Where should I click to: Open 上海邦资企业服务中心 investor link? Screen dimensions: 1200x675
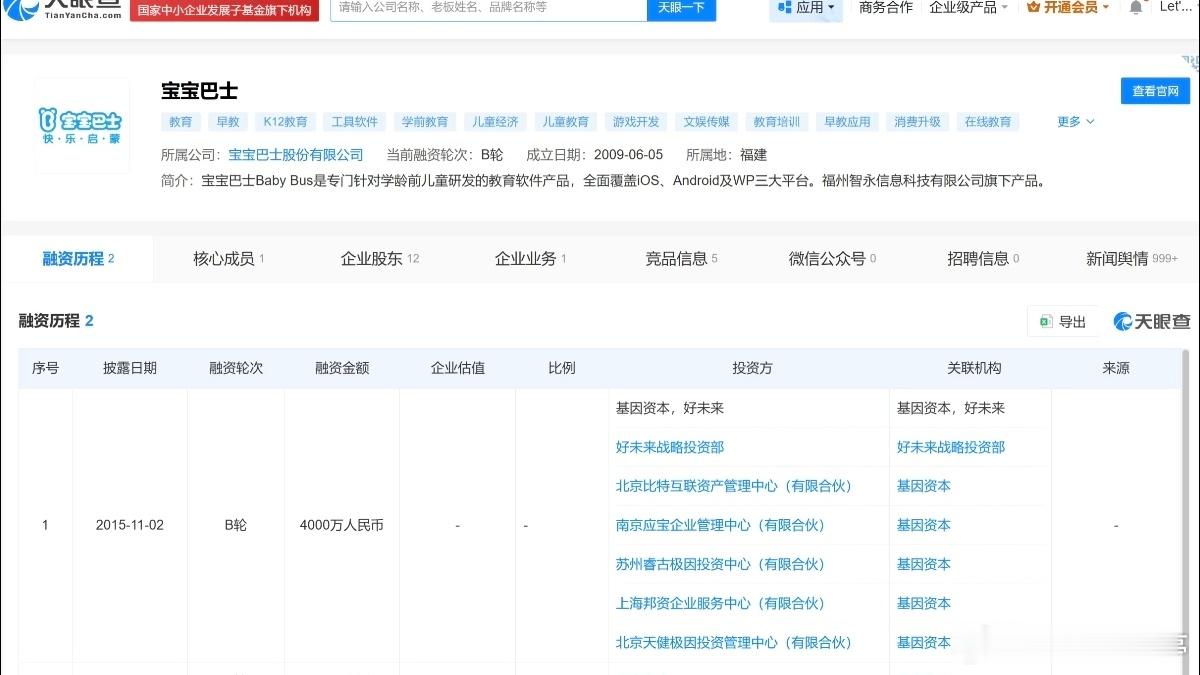point(720,603)
